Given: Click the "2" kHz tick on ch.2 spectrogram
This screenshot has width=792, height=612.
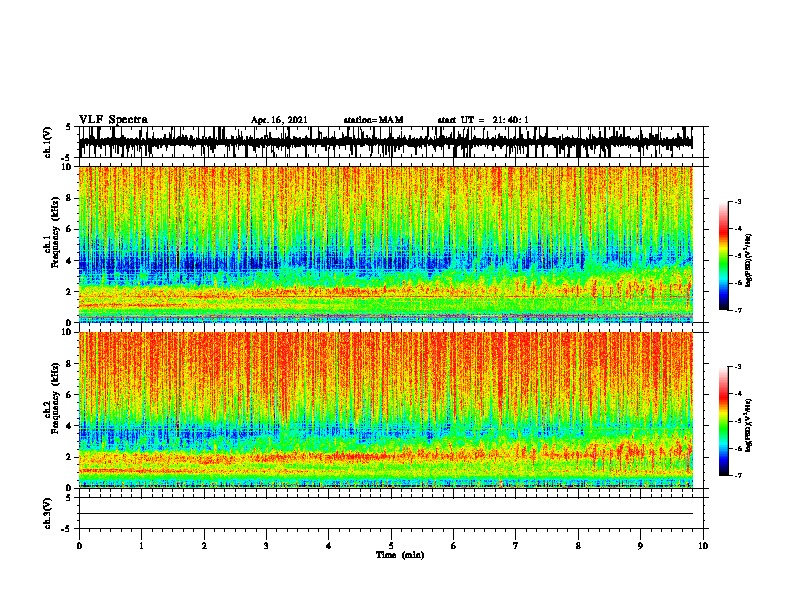Looking at the screenshot, I should (70, 457).
